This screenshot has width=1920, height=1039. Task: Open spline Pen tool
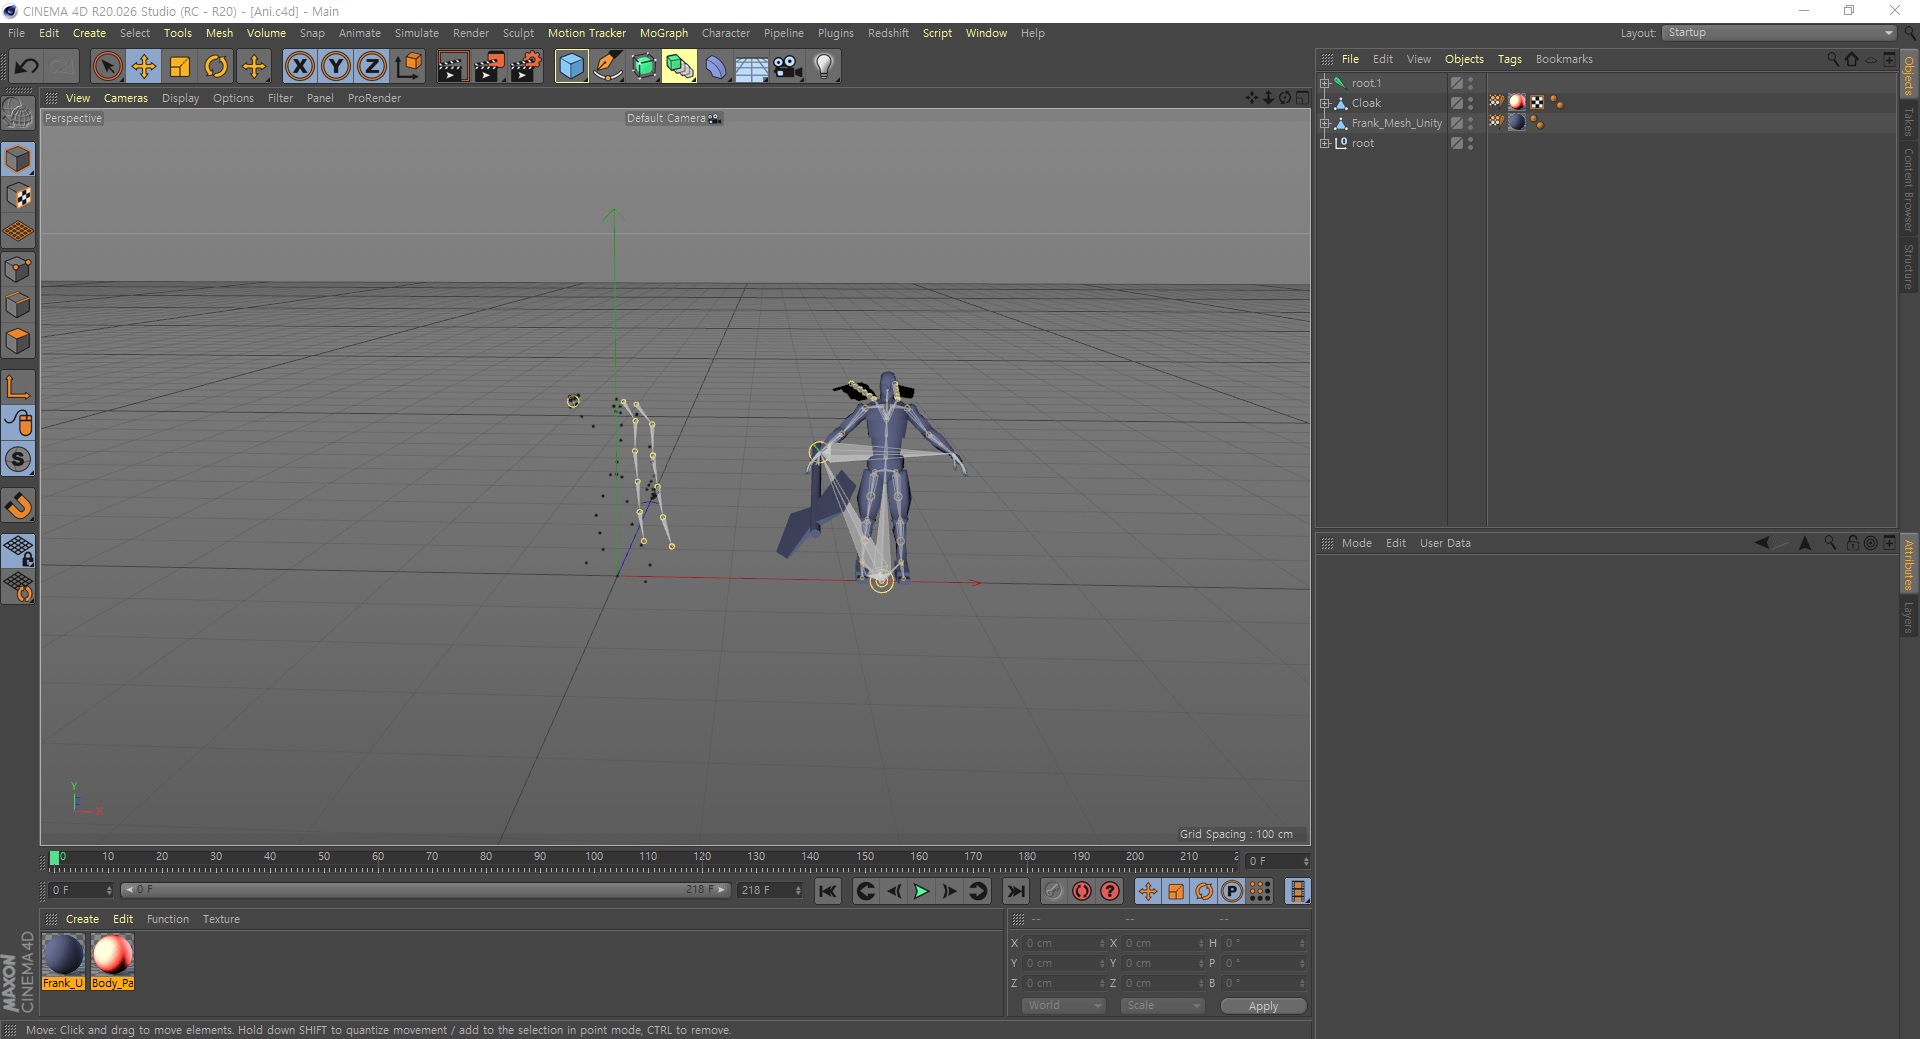608,67
